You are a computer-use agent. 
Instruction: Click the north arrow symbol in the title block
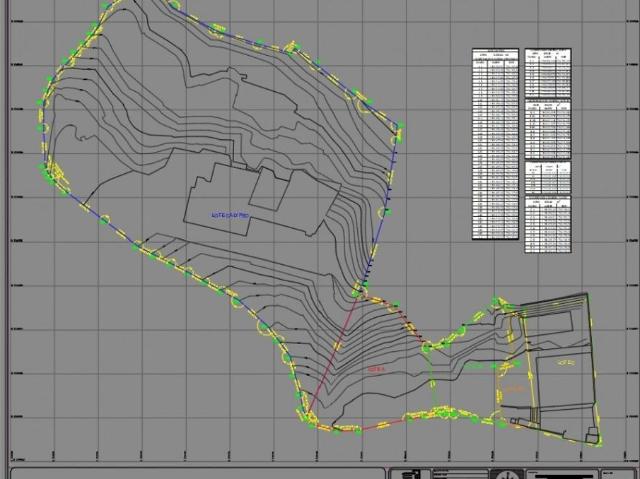[507, 475]
